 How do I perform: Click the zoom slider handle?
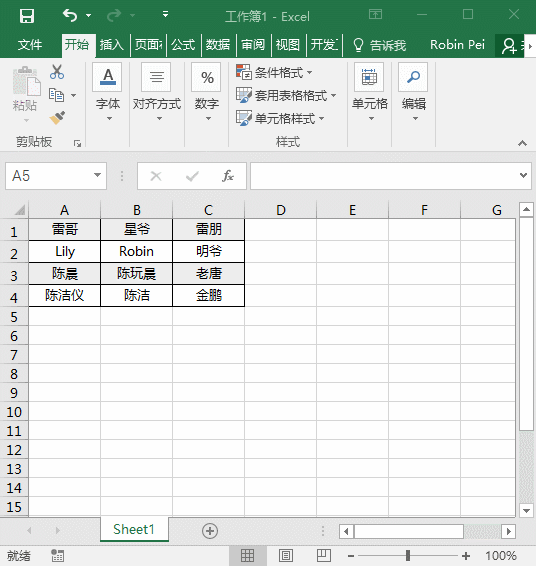coord(408,556)
